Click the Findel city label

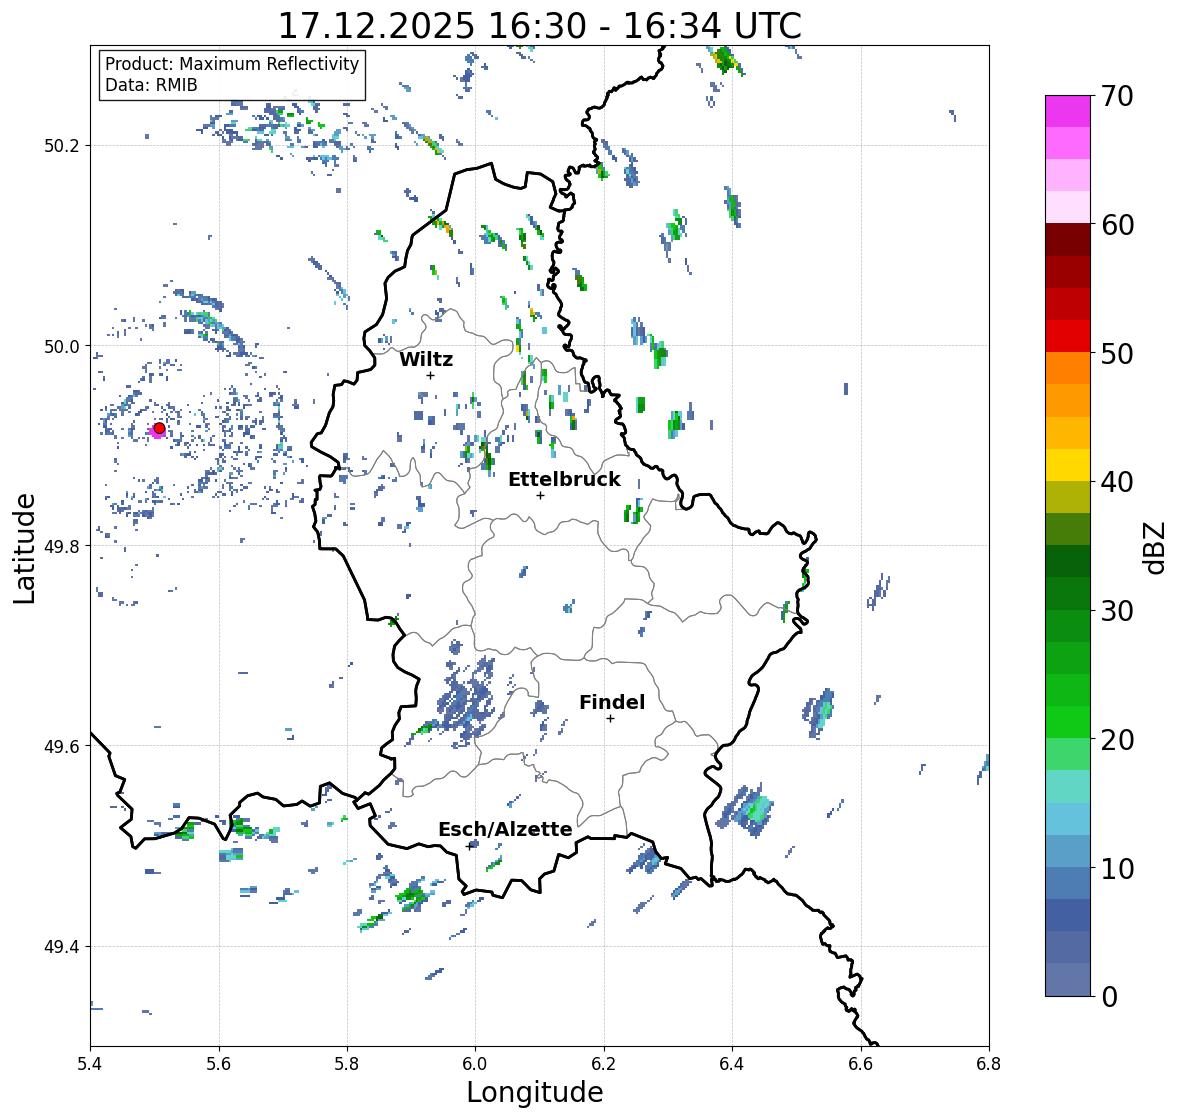[x=612, y=702]
